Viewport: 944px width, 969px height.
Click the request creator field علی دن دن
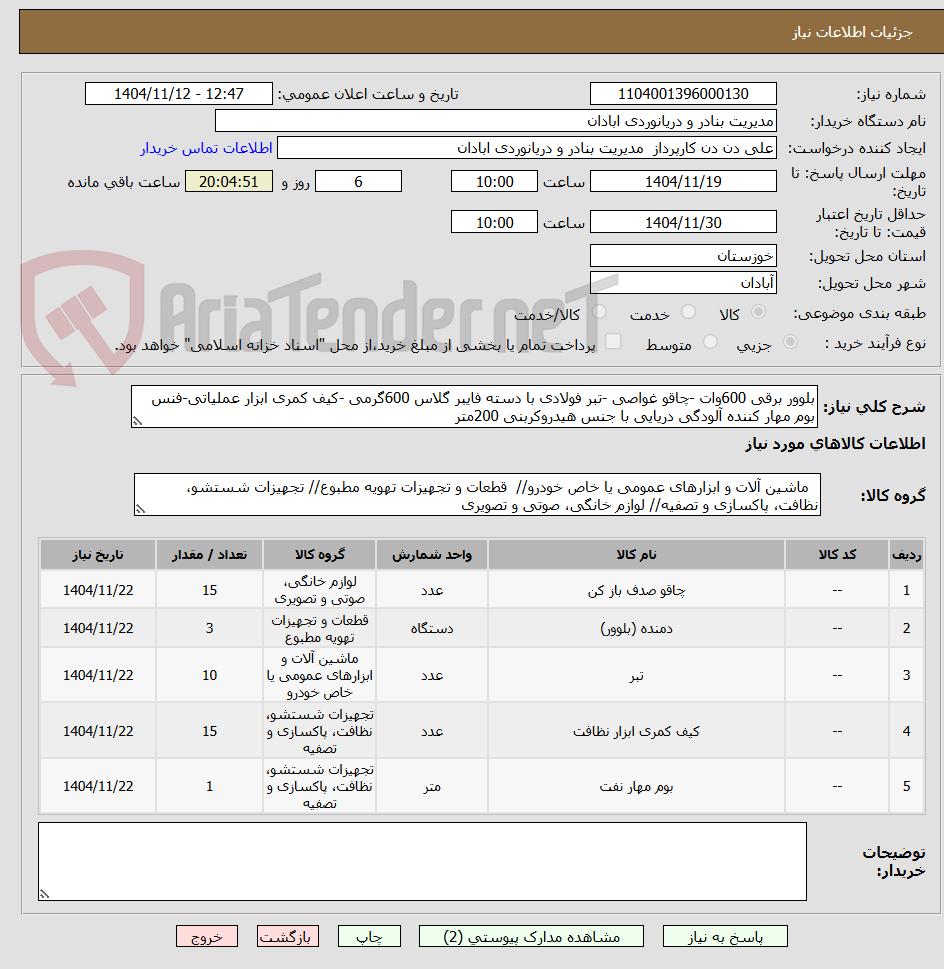coord(526,148)
